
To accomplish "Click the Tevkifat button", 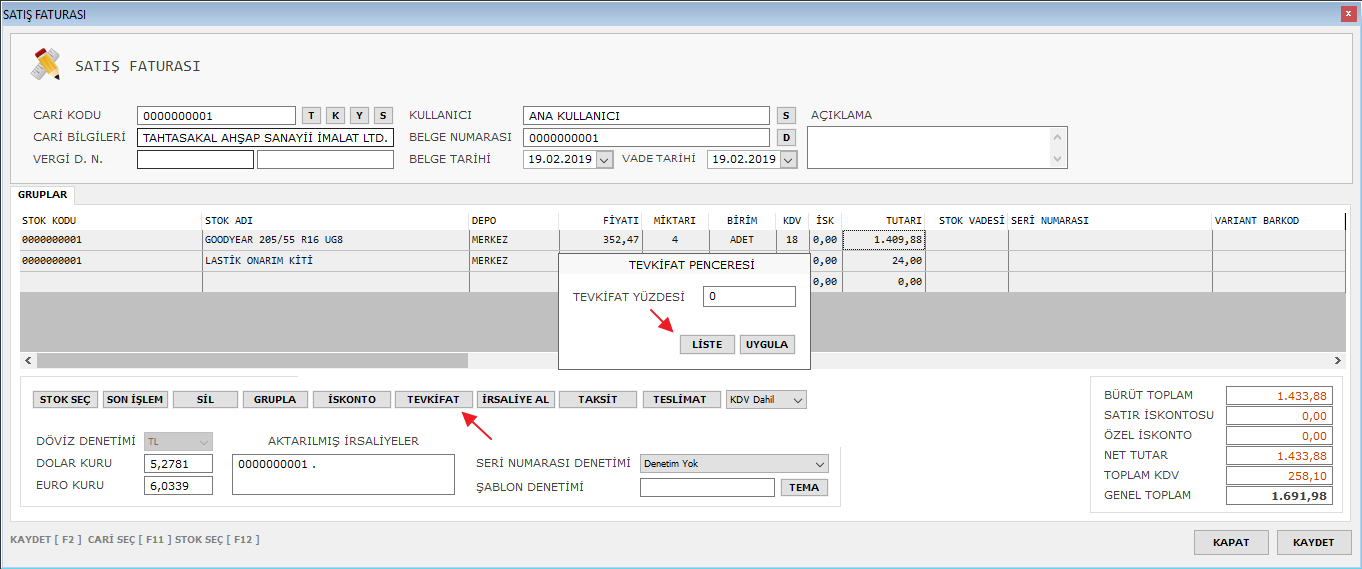I will 433,399.
